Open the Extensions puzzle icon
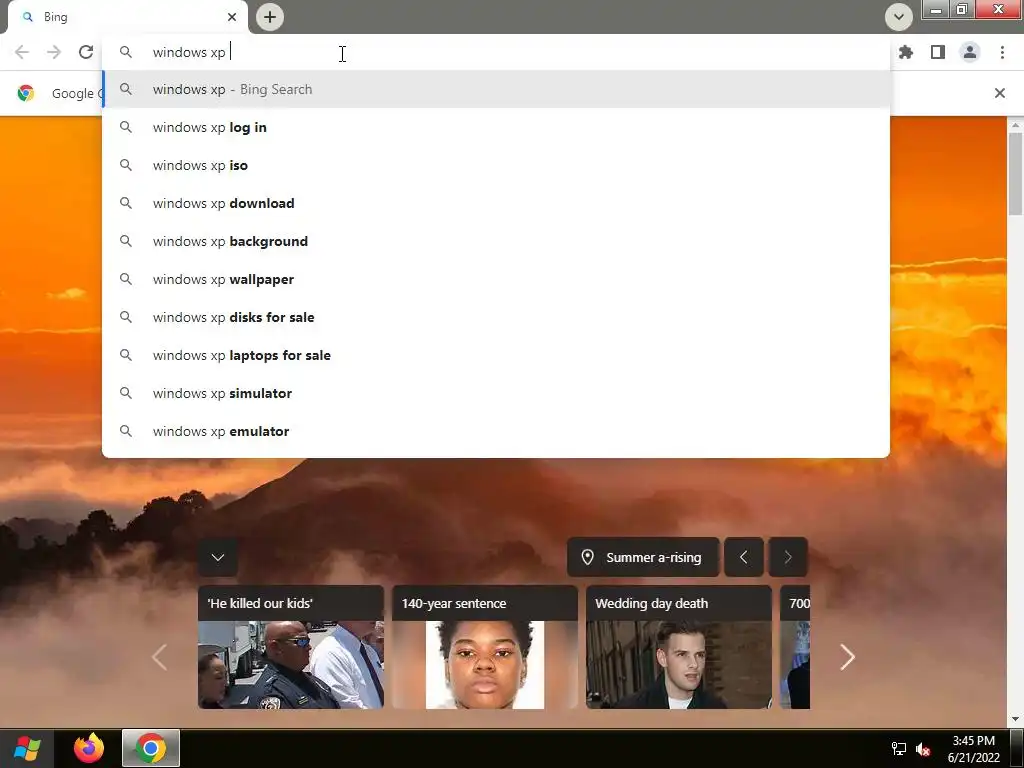Image resolution: width=1024 pixels, height=768 pixels. (906, 52)
